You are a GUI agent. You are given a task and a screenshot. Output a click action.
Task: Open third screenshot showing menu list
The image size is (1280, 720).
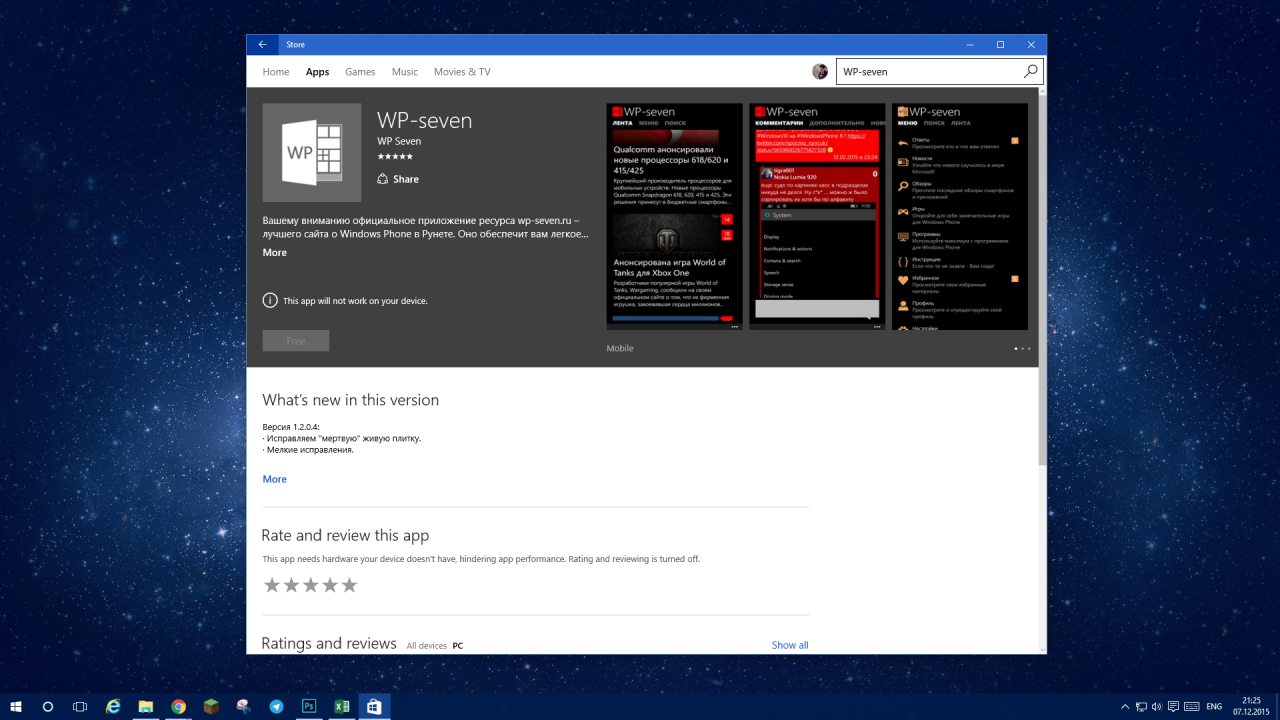point(960,217)
